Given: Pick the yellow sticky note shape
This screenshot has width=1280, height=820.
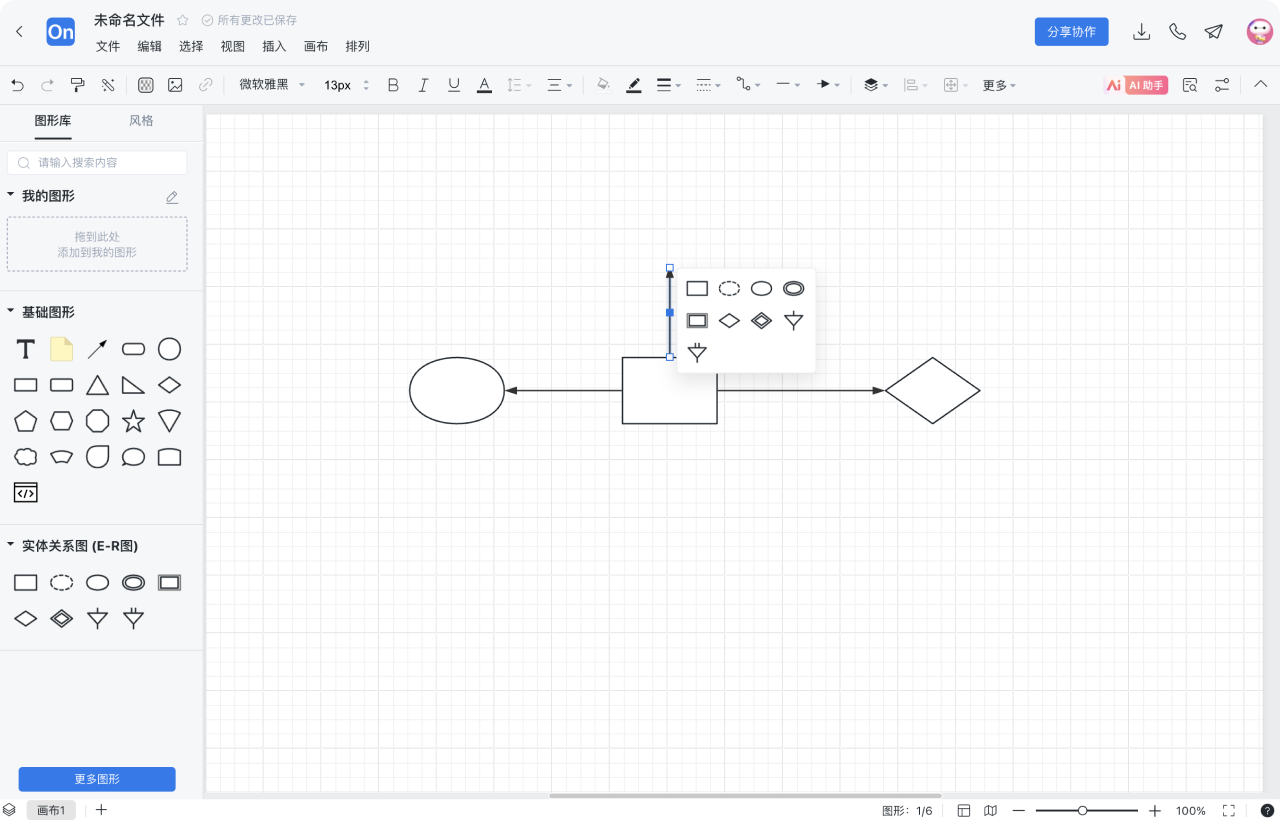Looking at the screenshot, I should pyautogui.click(x=62, y=349).
